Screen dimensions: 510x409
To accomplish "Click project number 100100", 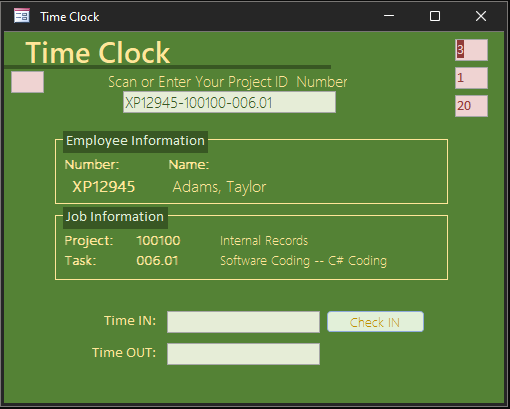I will 158,241.
